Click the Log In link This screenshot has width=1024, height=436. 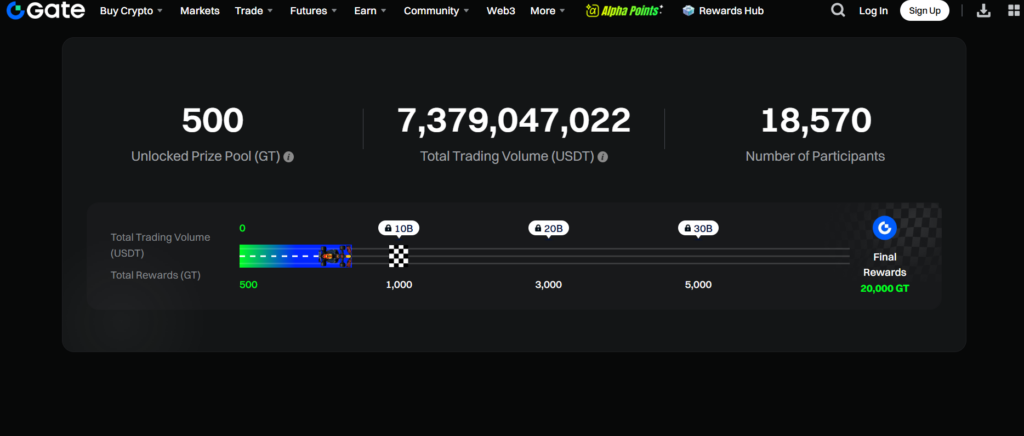click(x=873, y=11)
